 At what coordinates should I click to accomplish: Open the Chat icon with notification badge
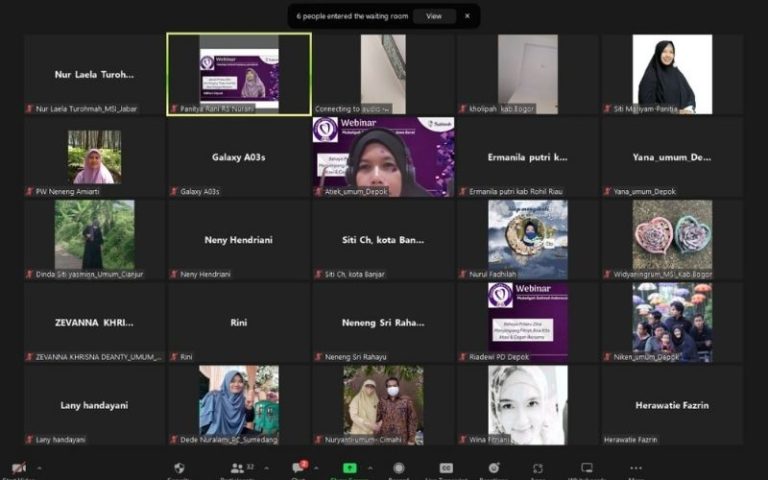pyautogui.click(x=298, y=468)
